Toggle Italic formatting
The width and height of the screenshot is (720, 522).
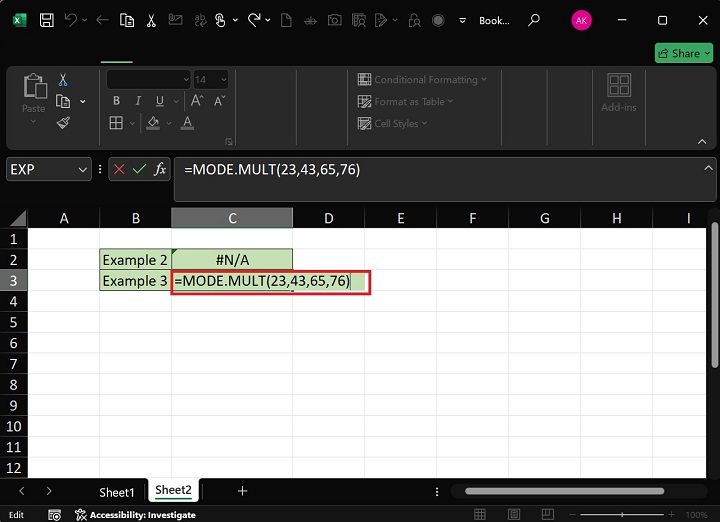138,101
